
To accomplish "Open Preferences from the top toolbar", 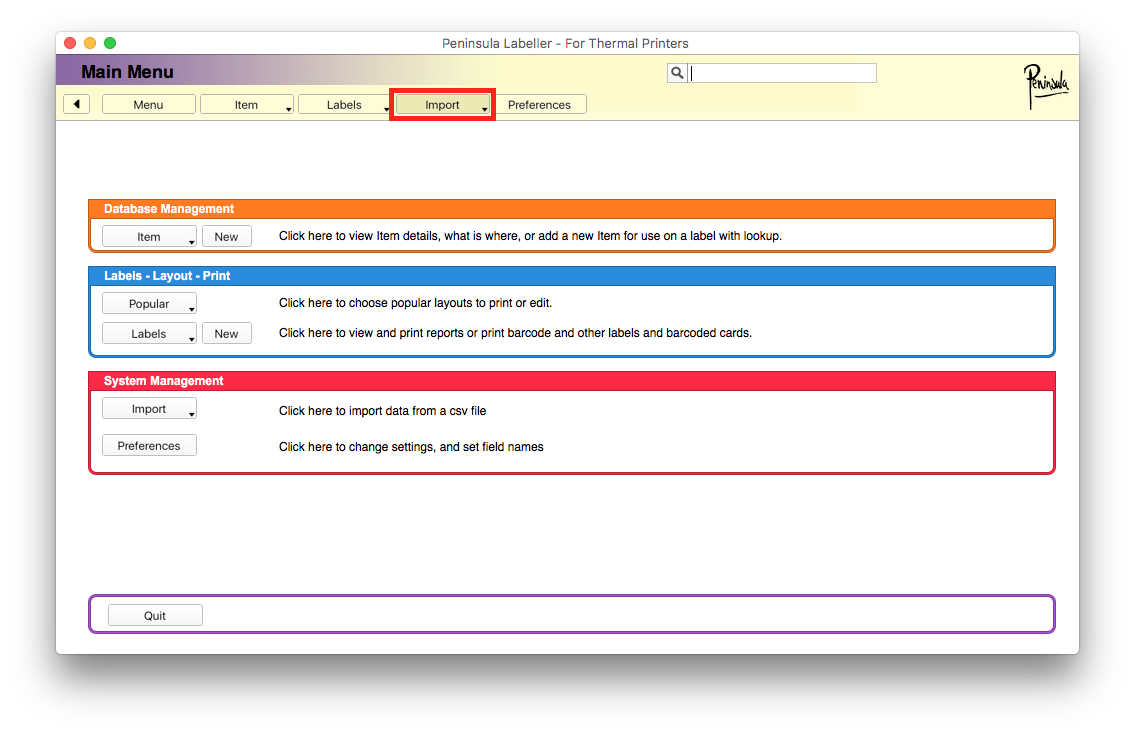I will (x=539, y=104).
